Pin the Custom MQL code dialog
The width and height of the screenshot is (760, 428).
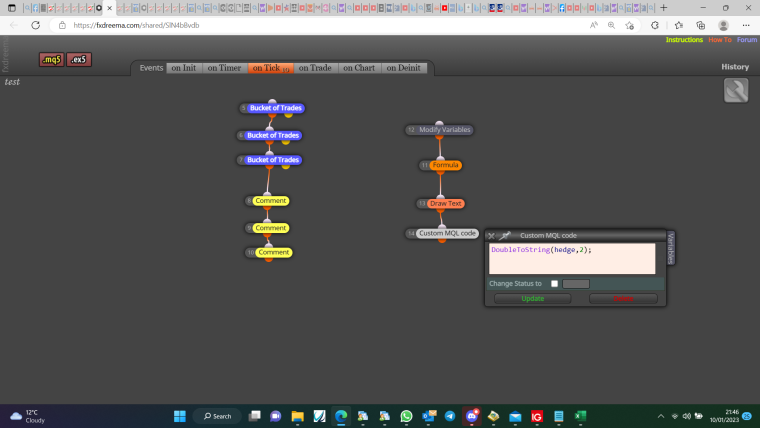[505, 236]
